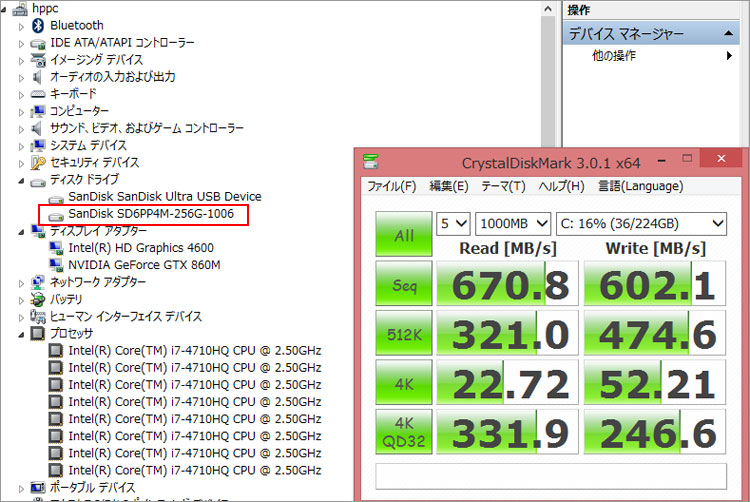Minimize the CrystalDiskMark window

[662, 161]
